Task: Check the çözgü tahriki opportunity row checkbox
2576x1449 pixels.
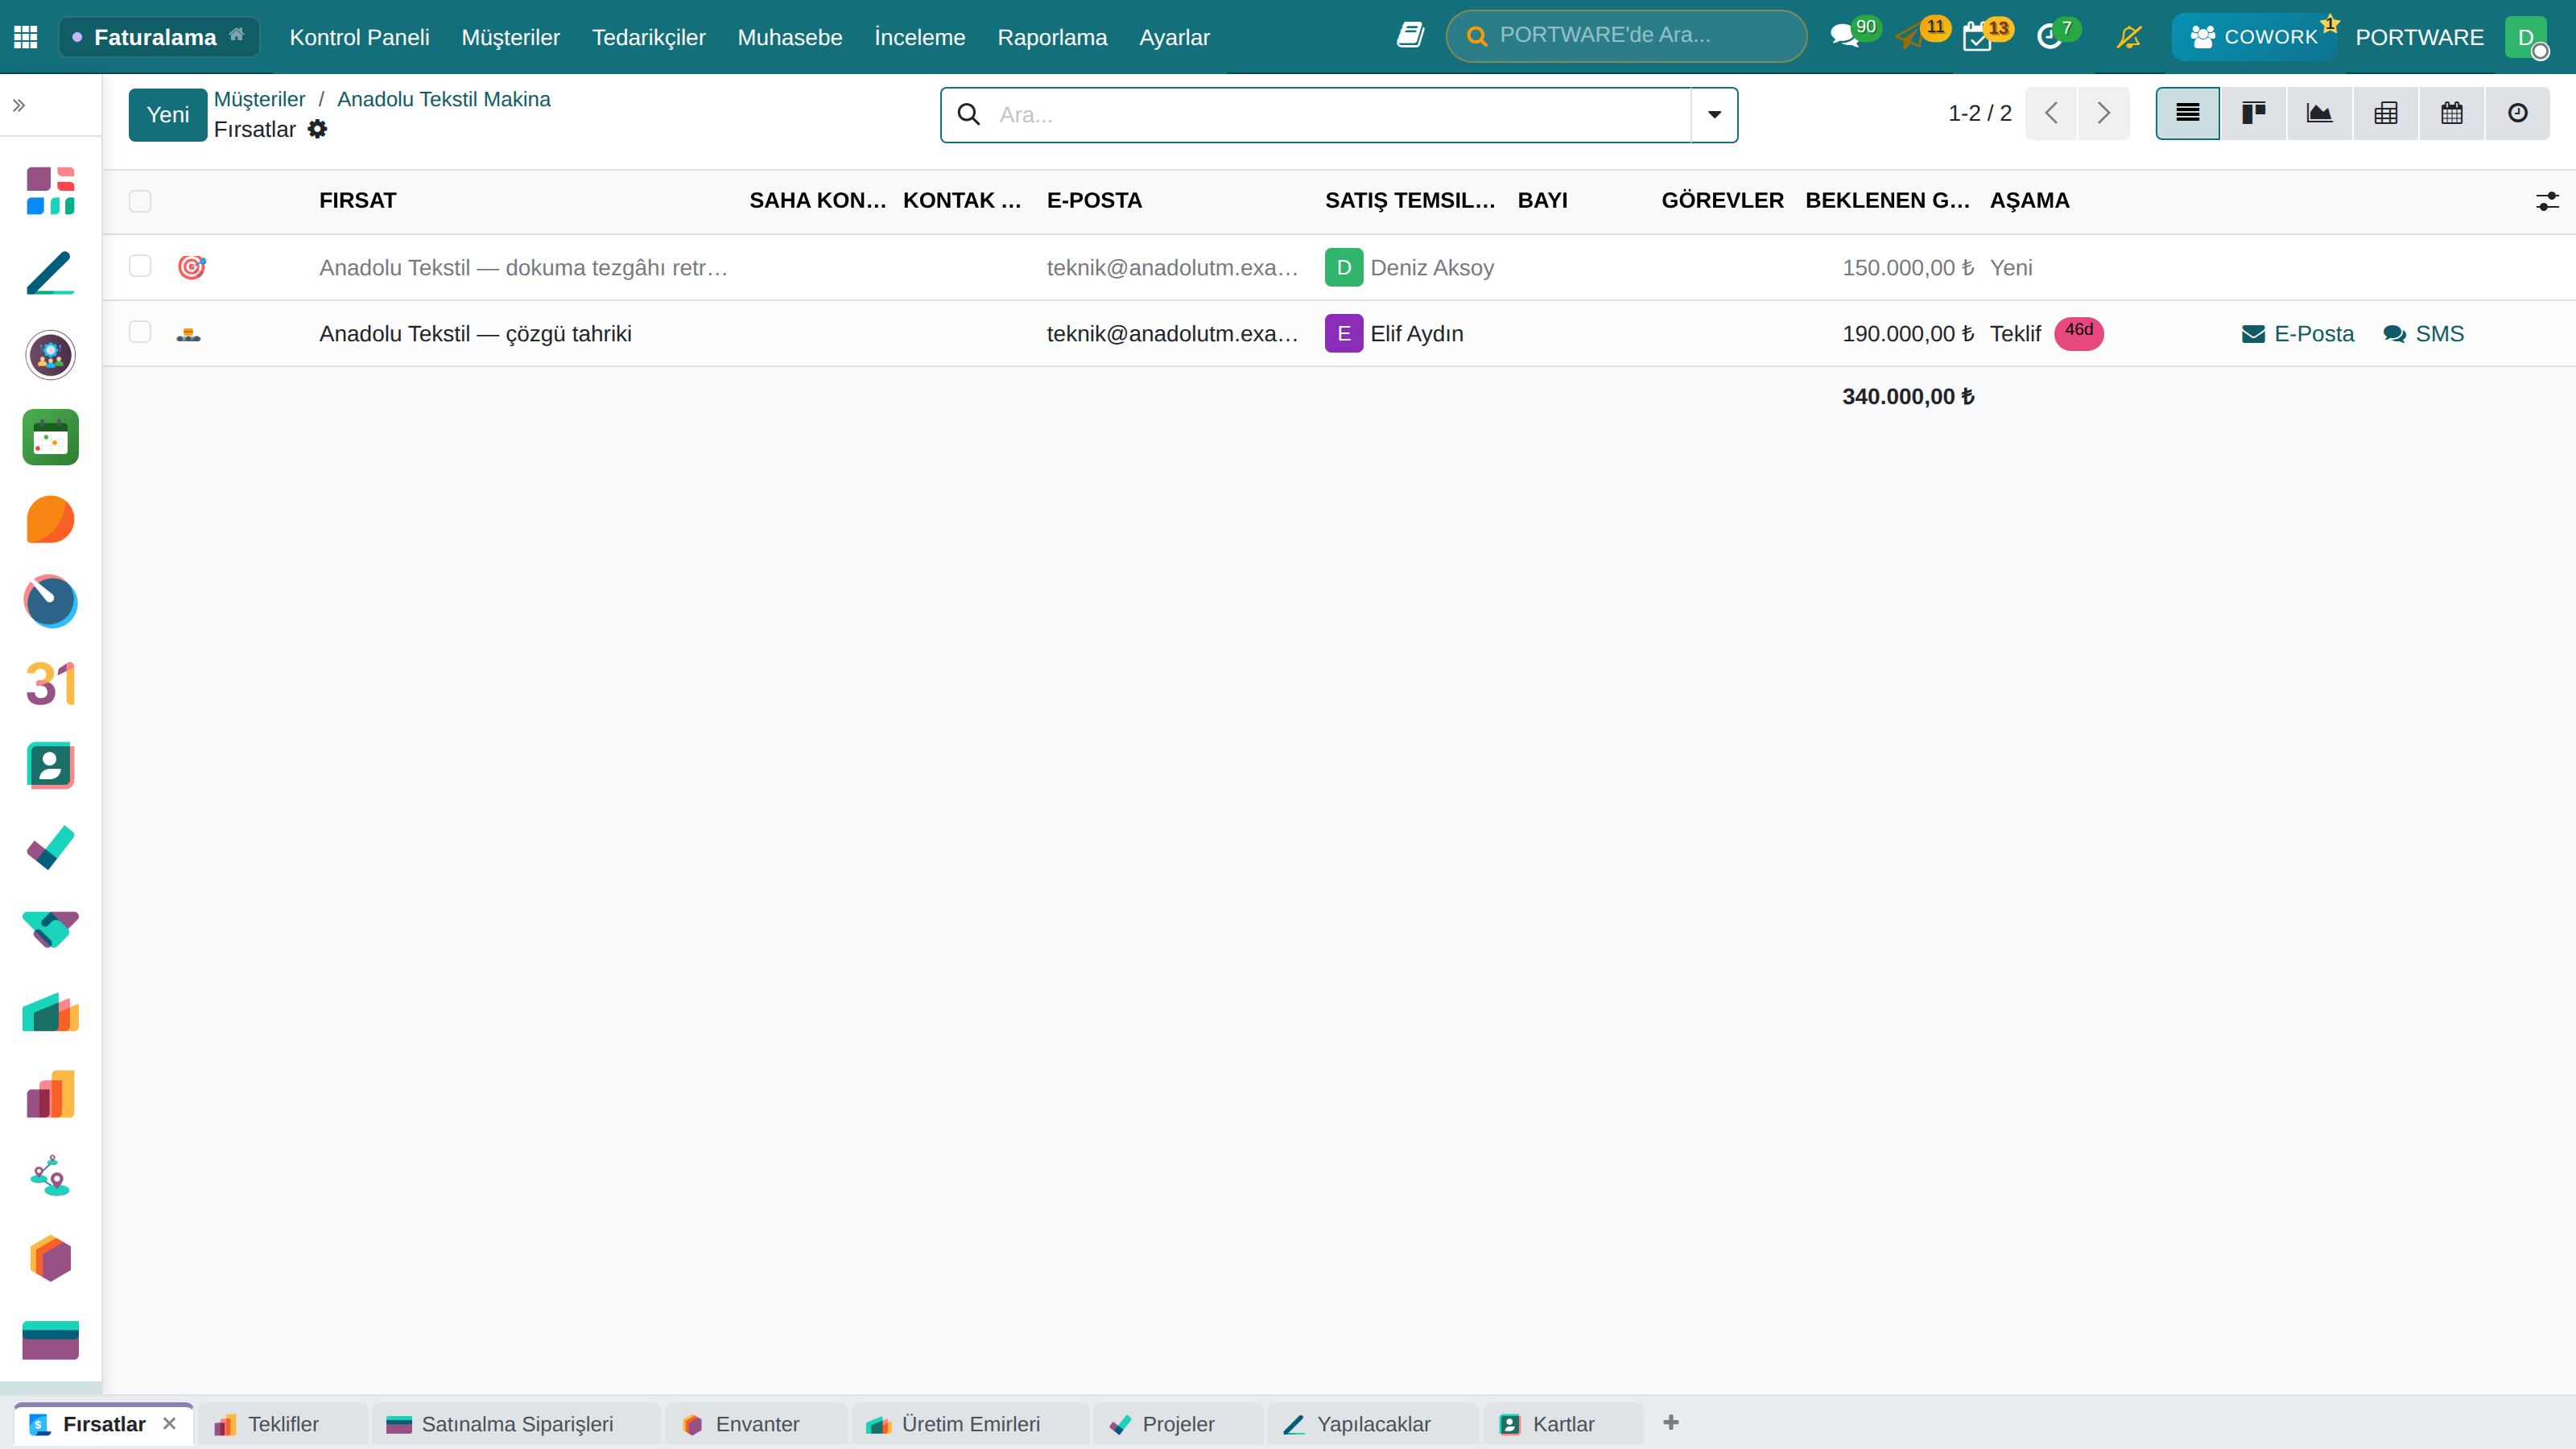Action: click(x=140, y=332)
